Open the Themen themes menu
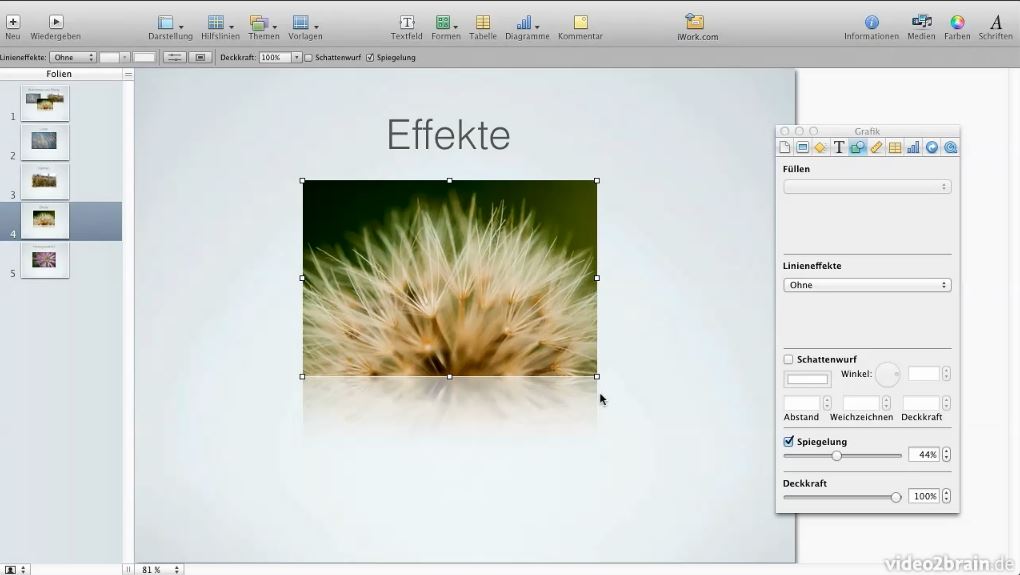1020x575 pixels. coord(263,27)
